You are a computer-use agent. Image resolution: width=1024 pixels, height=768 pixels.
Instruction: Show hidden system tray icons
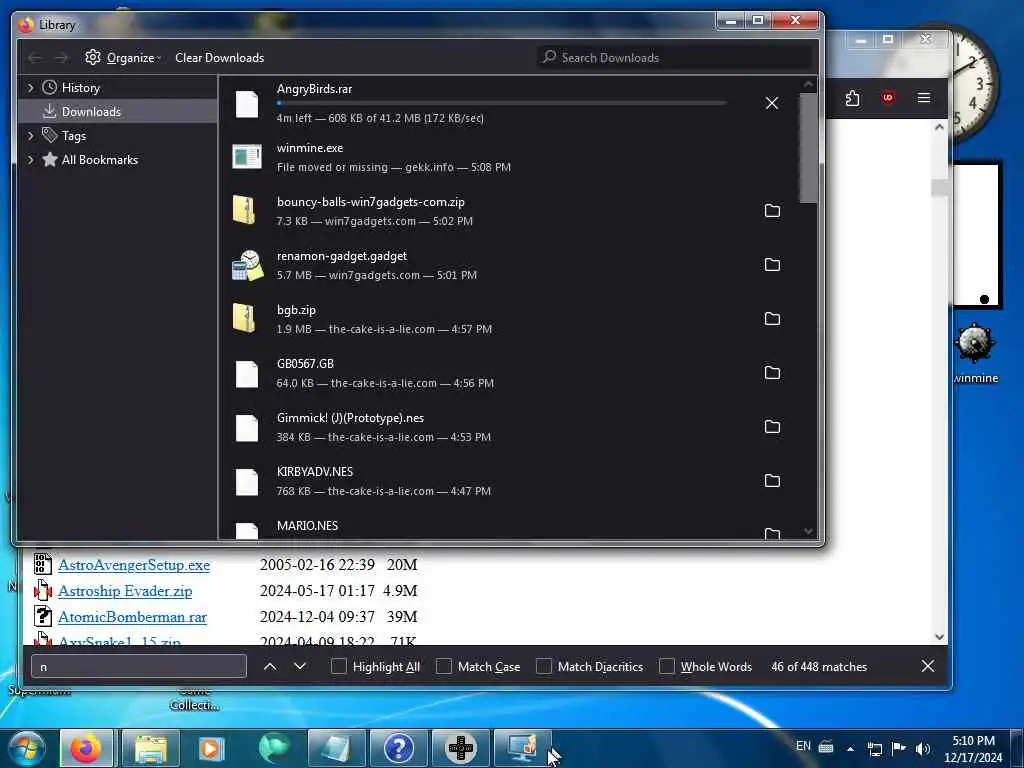tap(850, 748)
